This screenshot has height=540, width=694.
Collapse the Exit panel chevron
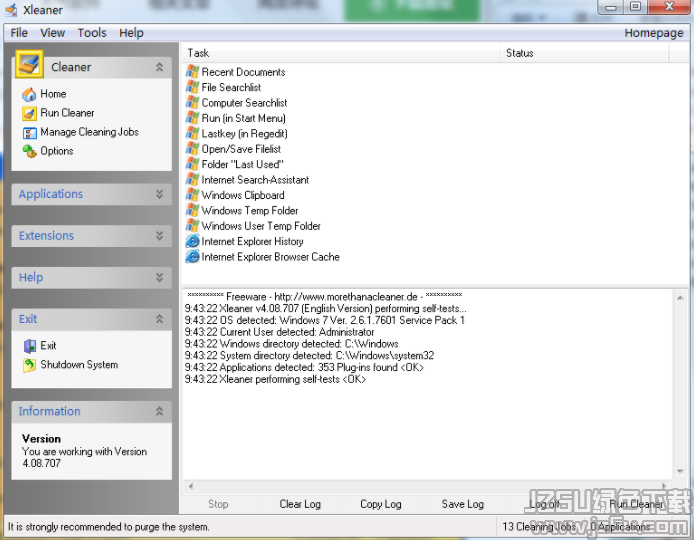coord(159,319)
